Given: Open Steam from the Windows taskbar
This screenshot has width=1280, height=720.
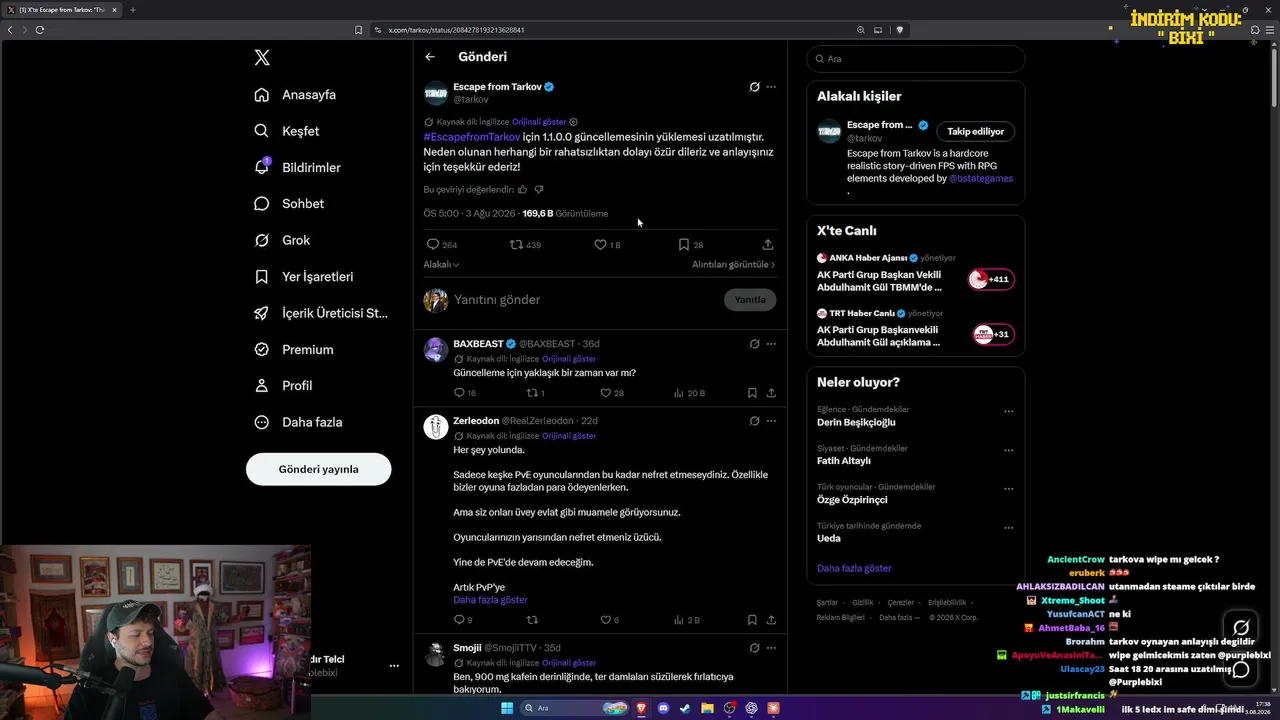Looking at the screenshot, I should [x=685, y=708].
